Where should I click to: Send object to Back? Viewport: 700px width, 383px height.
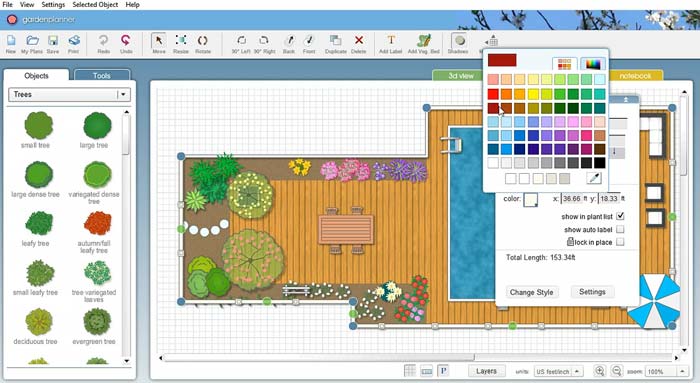289,41
